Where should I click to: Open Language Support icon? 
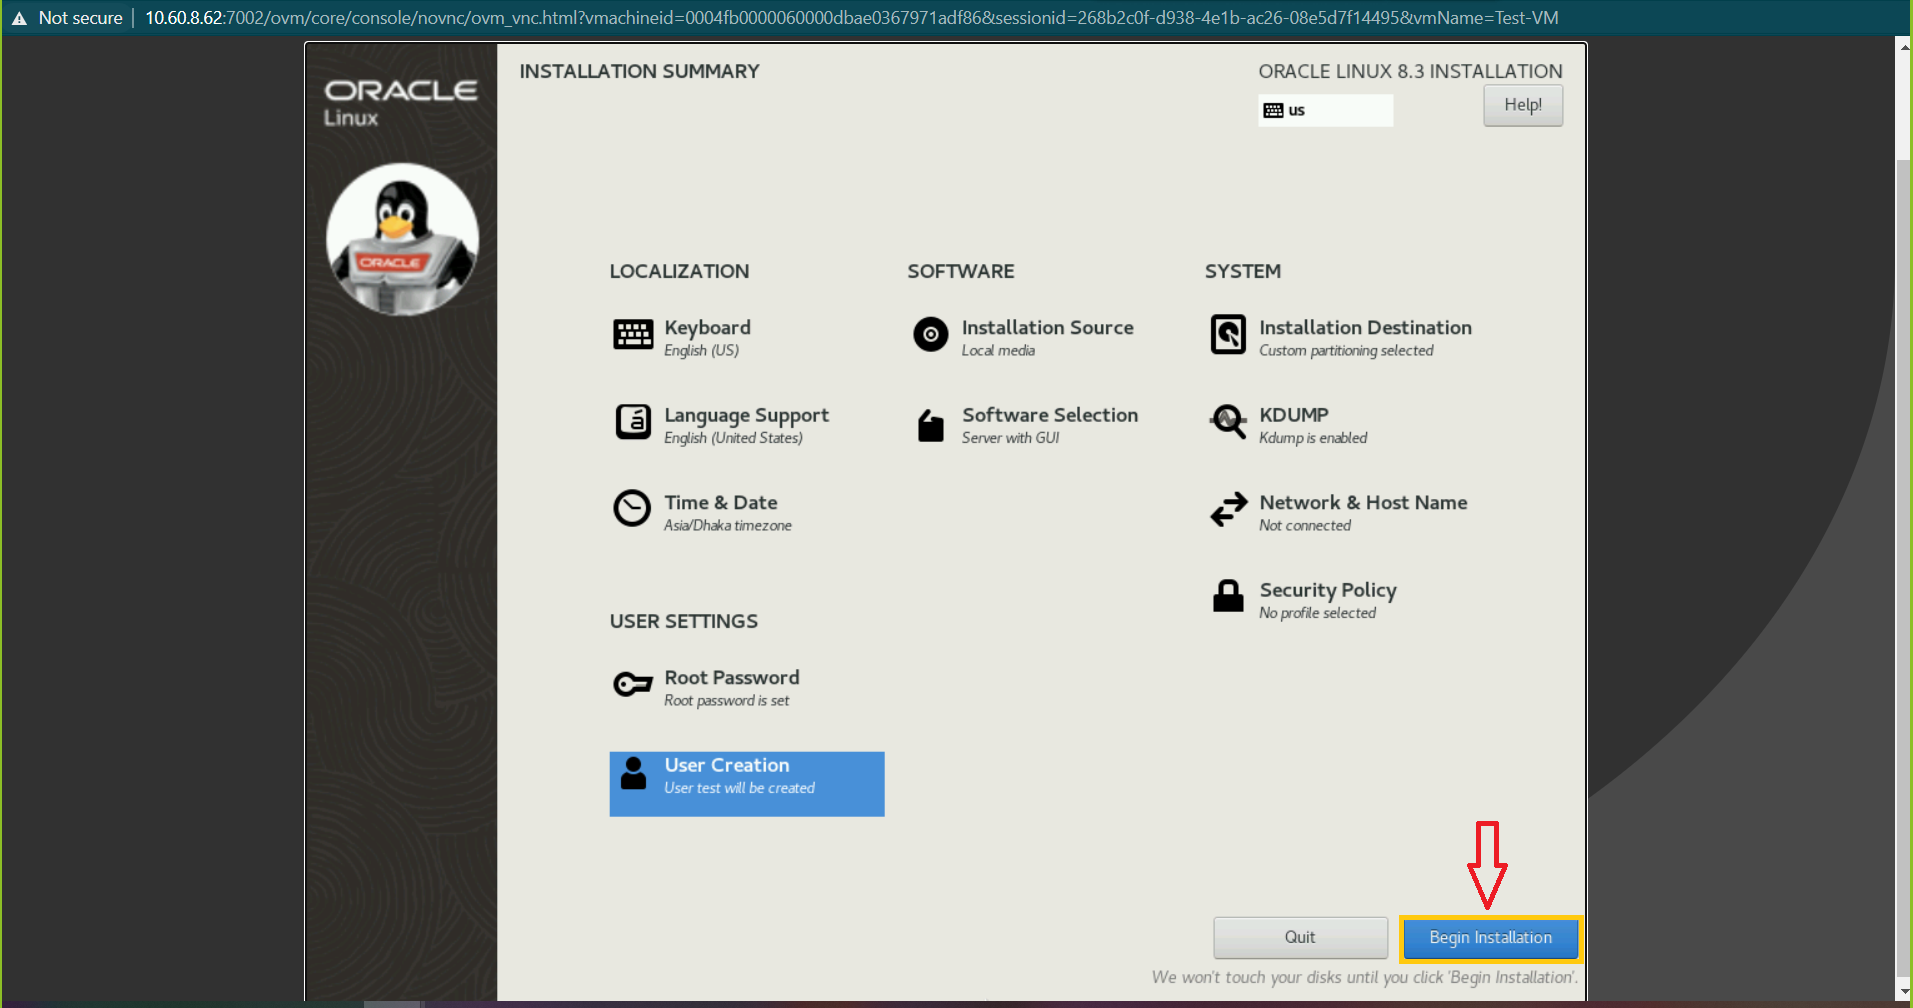point(633,422)
